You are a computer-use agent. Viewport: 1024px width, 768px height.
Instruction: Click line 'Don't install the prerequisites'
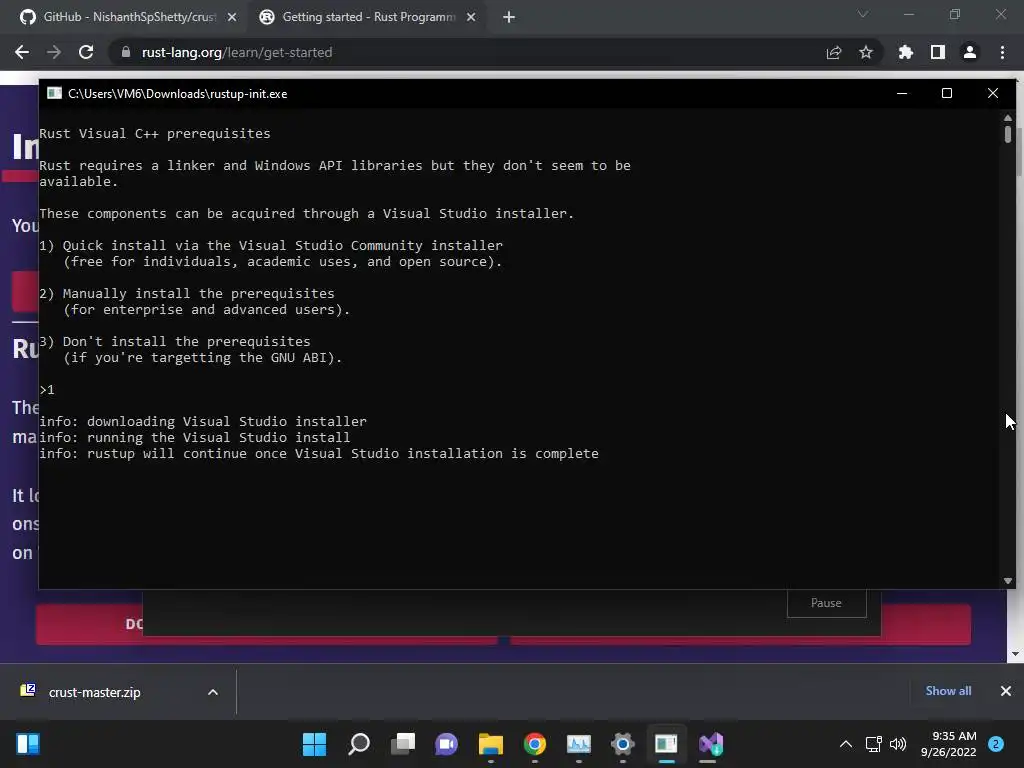[186, 342]
